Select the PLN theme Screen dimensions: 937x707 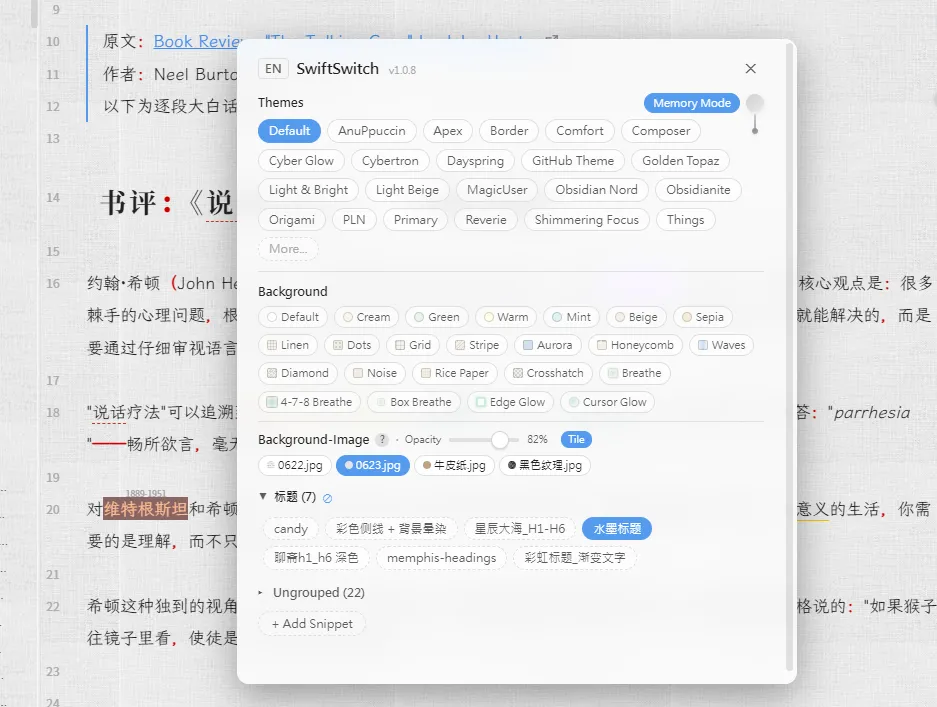click(x=354, y=220)
